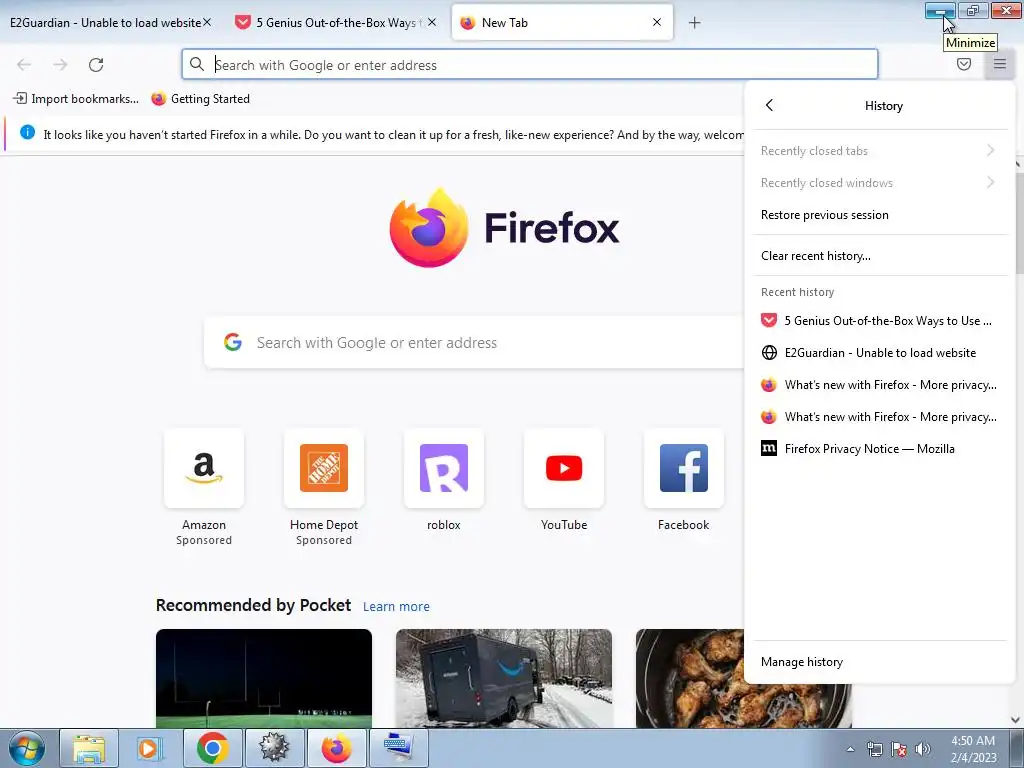The image size is (1024, 768).
Task: Click the Action Center flag icon
Action: 899,749
